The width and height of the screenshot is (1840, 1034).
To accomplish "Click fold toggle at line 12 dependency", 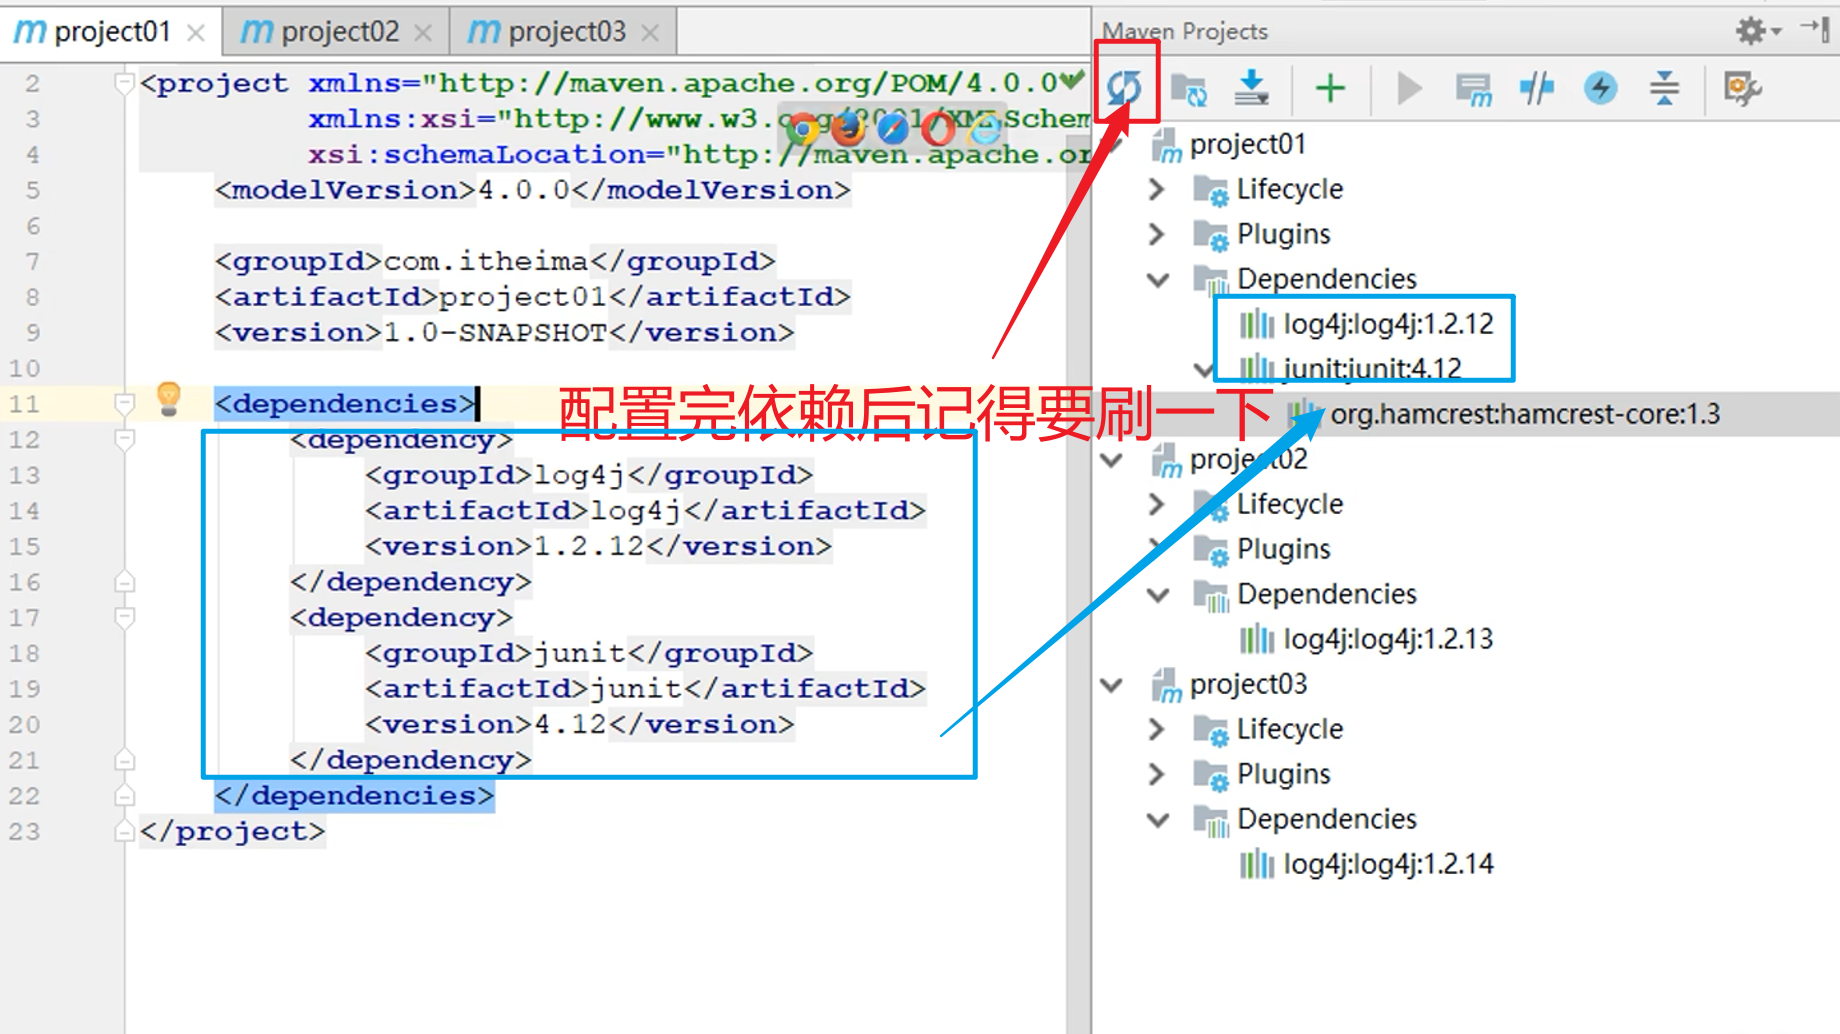I will [x=124, y=439].
